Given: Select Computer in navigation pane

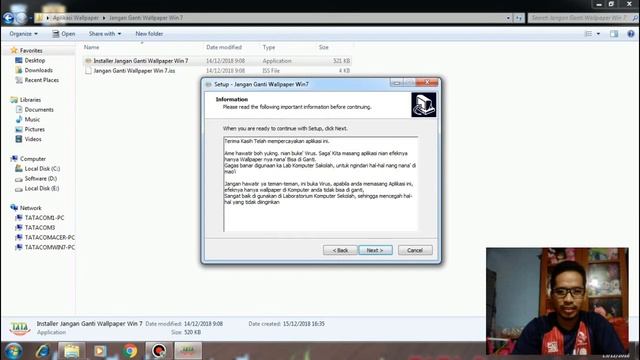Looking at the screenshot, I should click(33, 159).
